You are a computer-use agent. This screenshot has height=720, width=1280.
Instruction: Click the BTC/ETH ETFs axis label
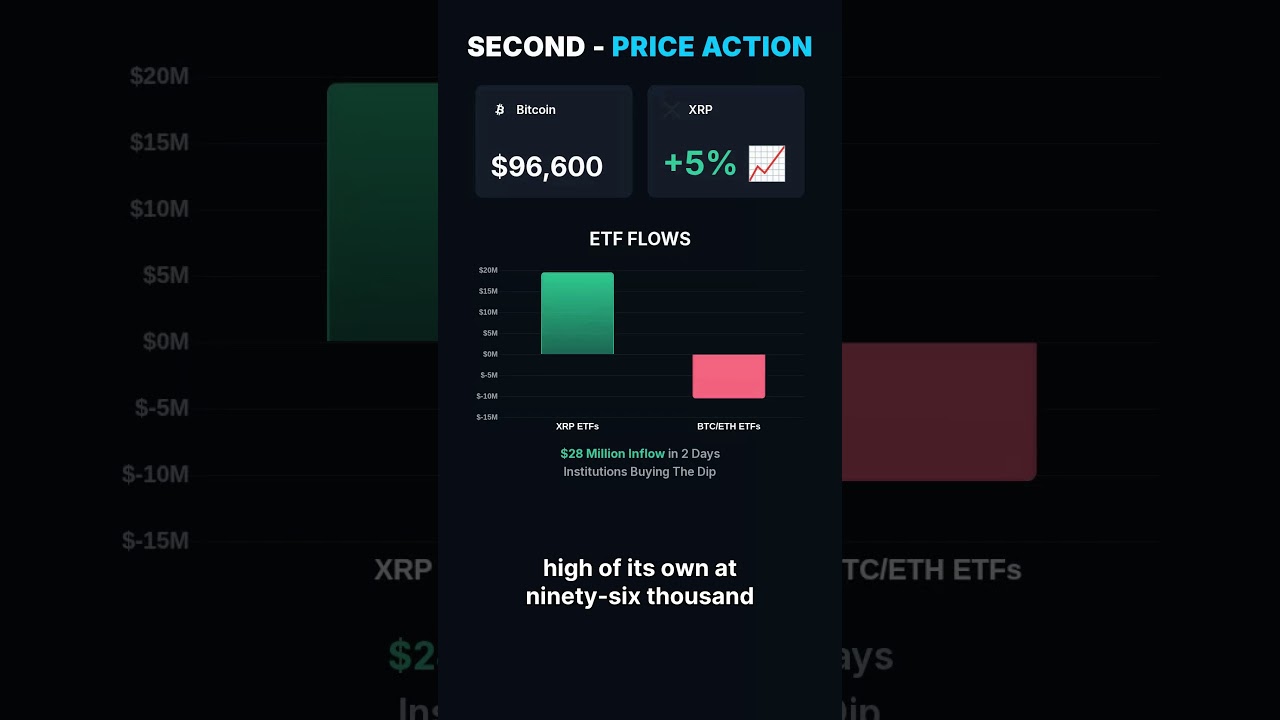(729, 426)
